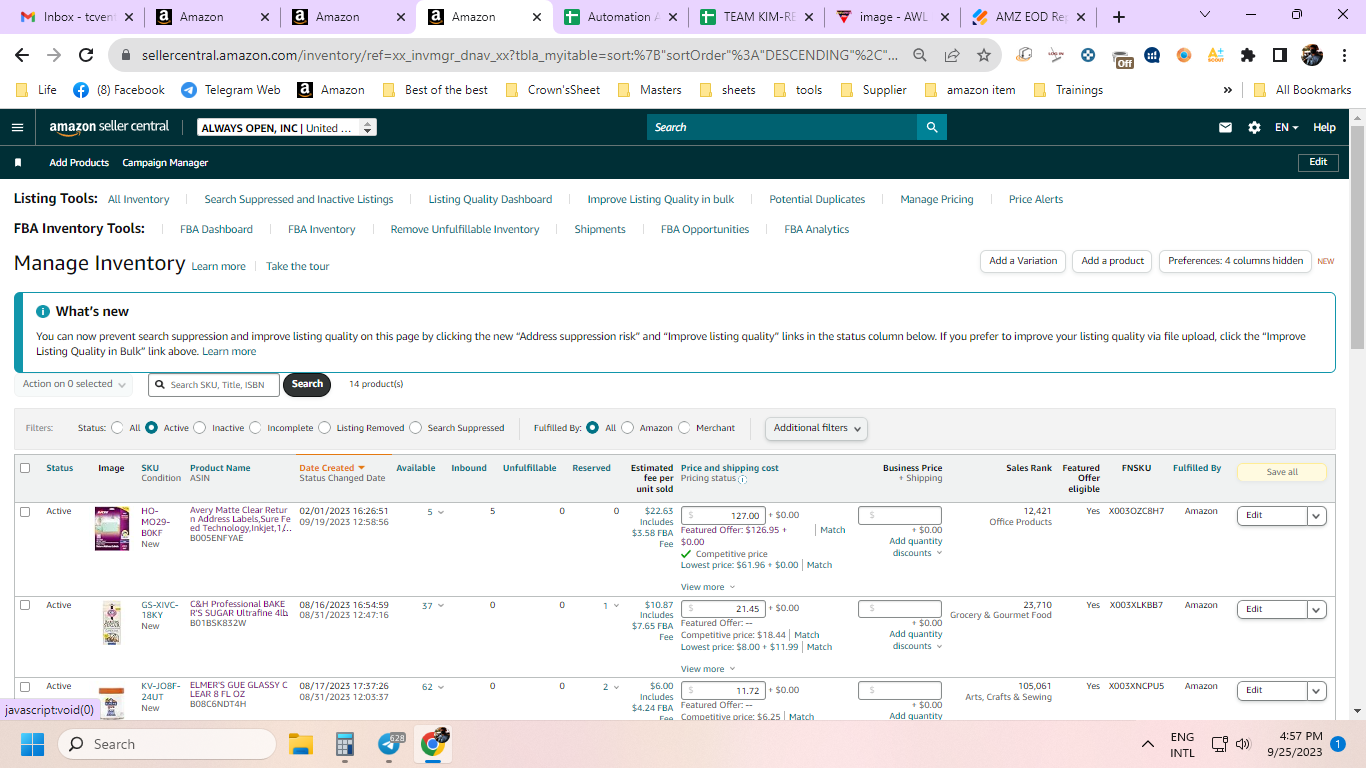The width and height of the screenshot is (1366, 768).
Task: Choose the Inactive status filter
Action: tap(200, 428)
